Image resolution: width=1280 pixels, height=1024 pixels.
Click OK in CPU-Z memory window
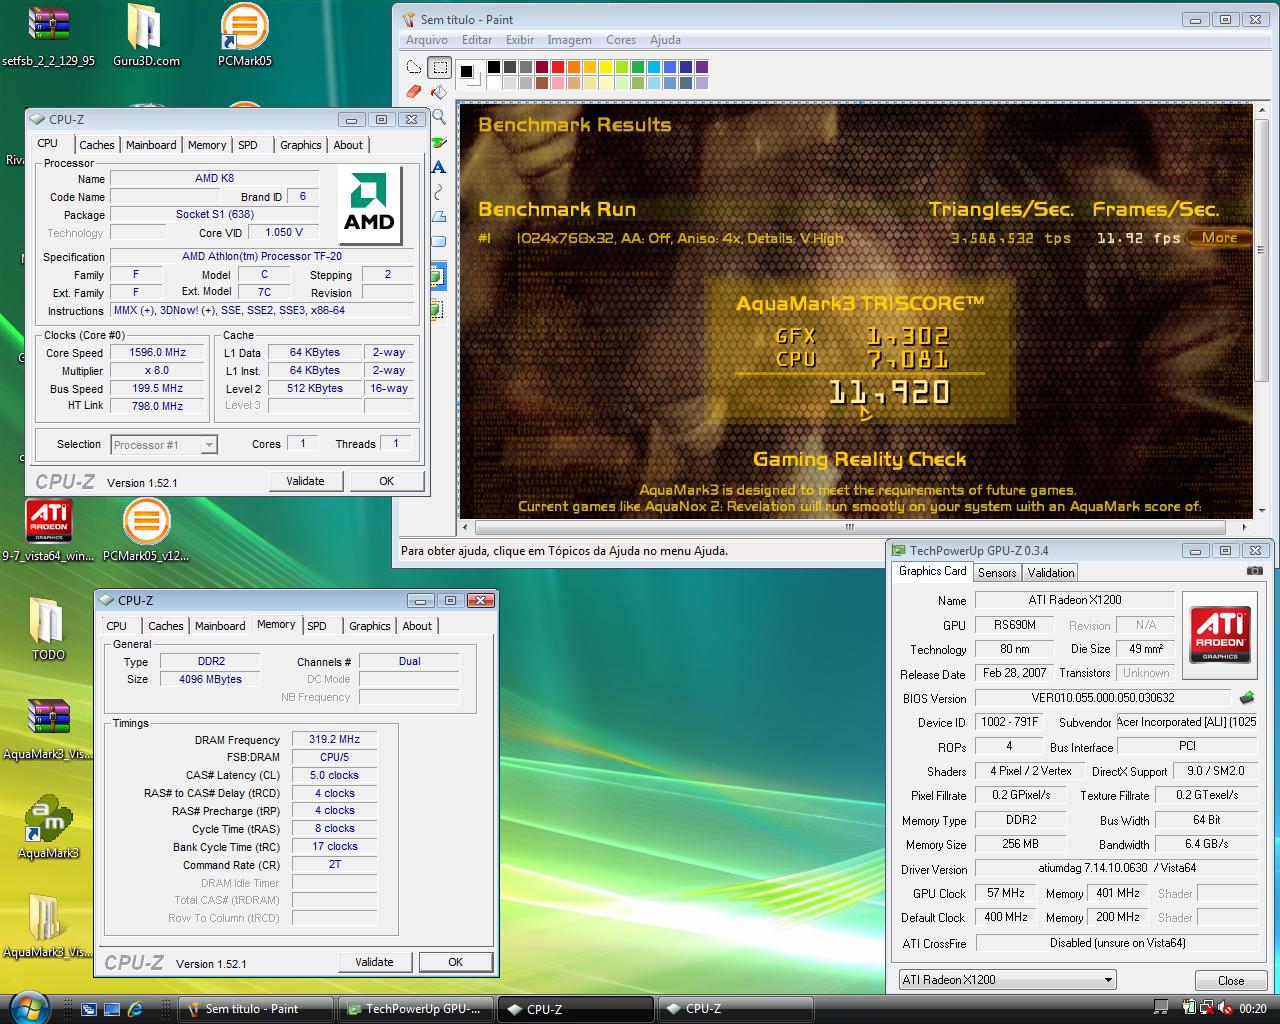(x=455, y=962)
